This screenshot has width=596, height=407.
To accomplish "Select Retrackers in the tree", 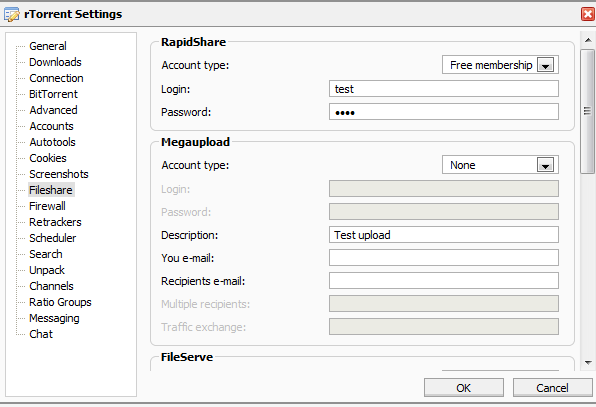I will pyautogui.click(x=55, y=222).
